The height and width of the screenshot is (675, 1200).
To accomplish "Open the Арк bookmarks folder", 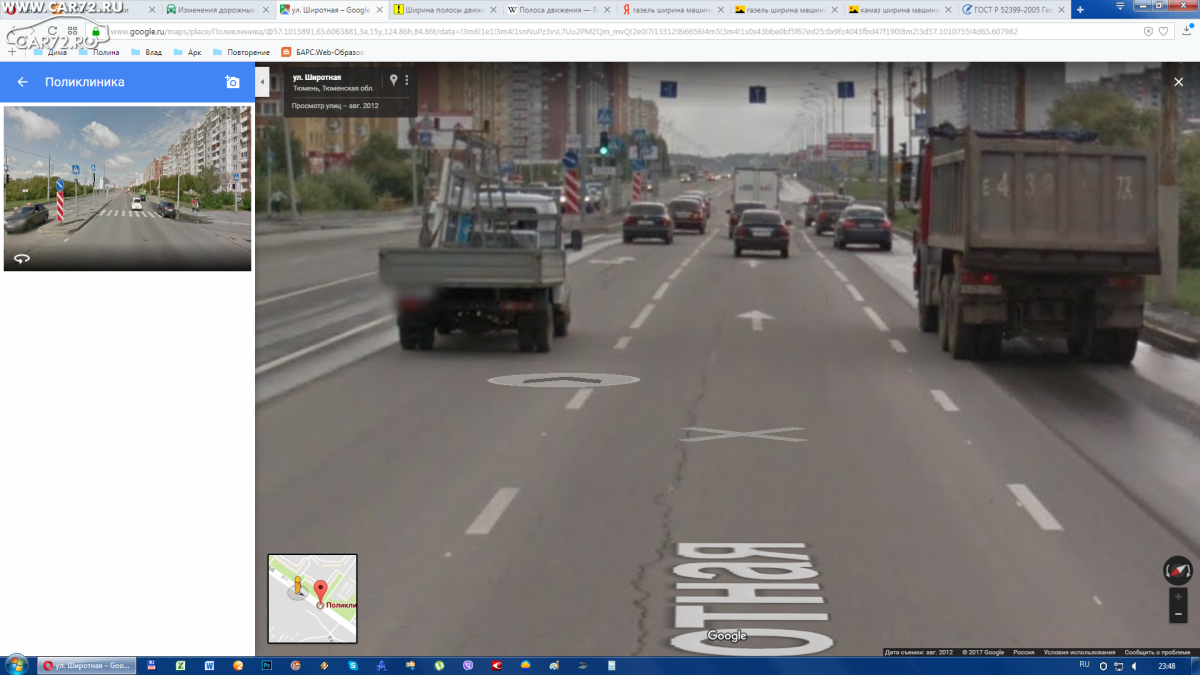I will pos(187,52).
